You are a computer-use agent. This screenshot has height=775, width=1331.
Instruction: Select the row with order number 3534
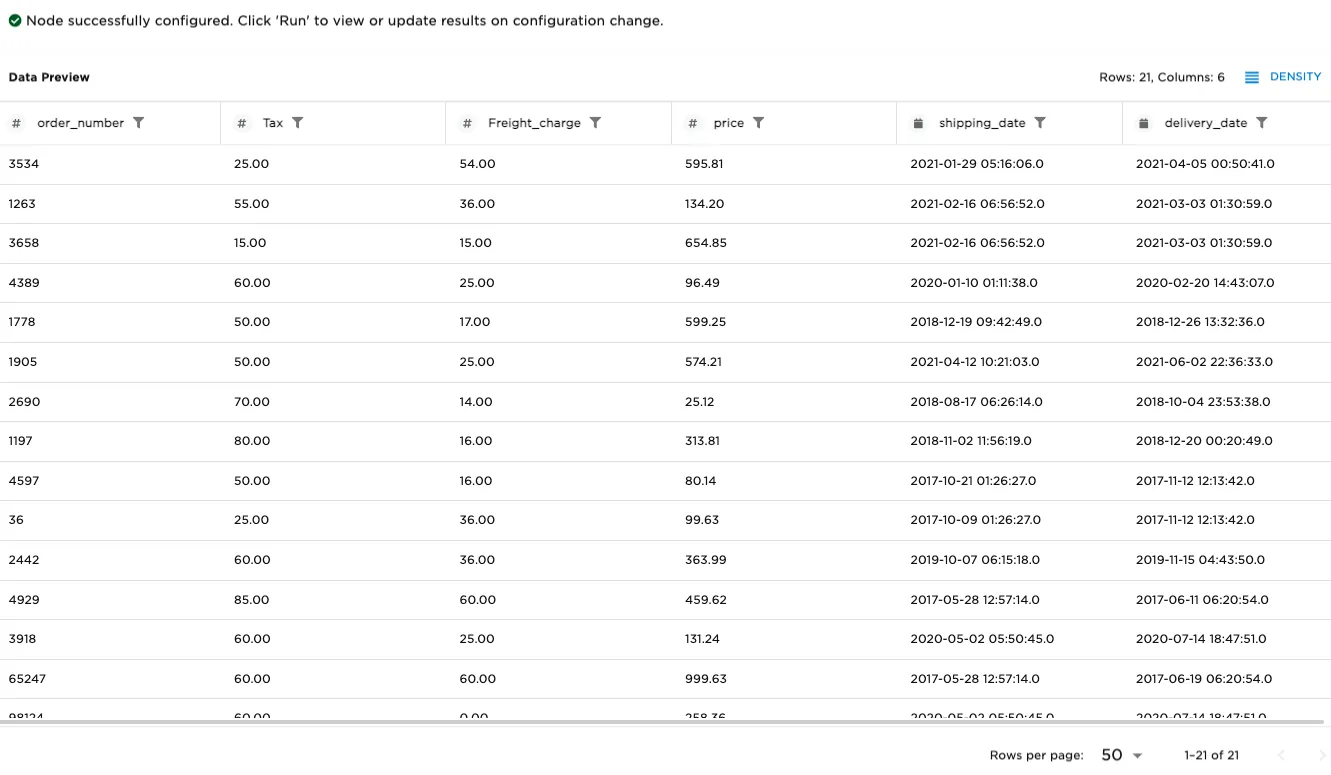pos(24,164)
